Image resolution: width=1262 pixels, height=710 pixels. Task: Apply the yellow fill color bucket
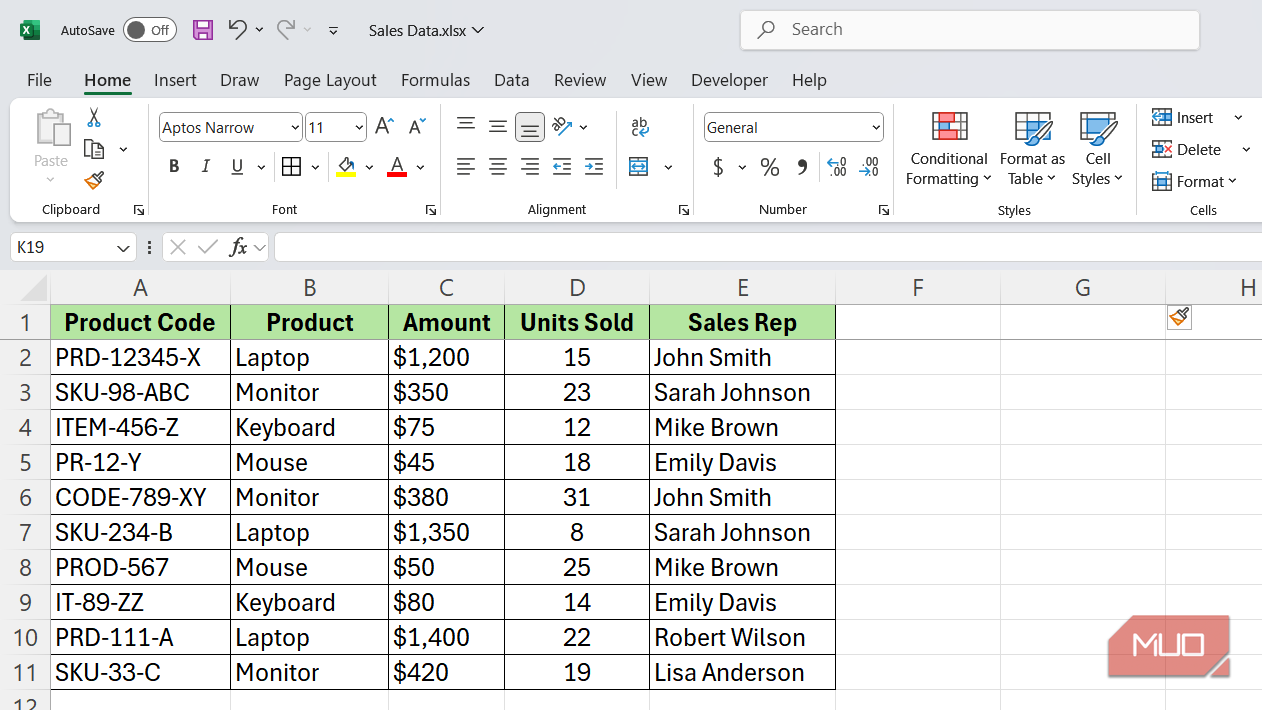[x=346, y=167]
